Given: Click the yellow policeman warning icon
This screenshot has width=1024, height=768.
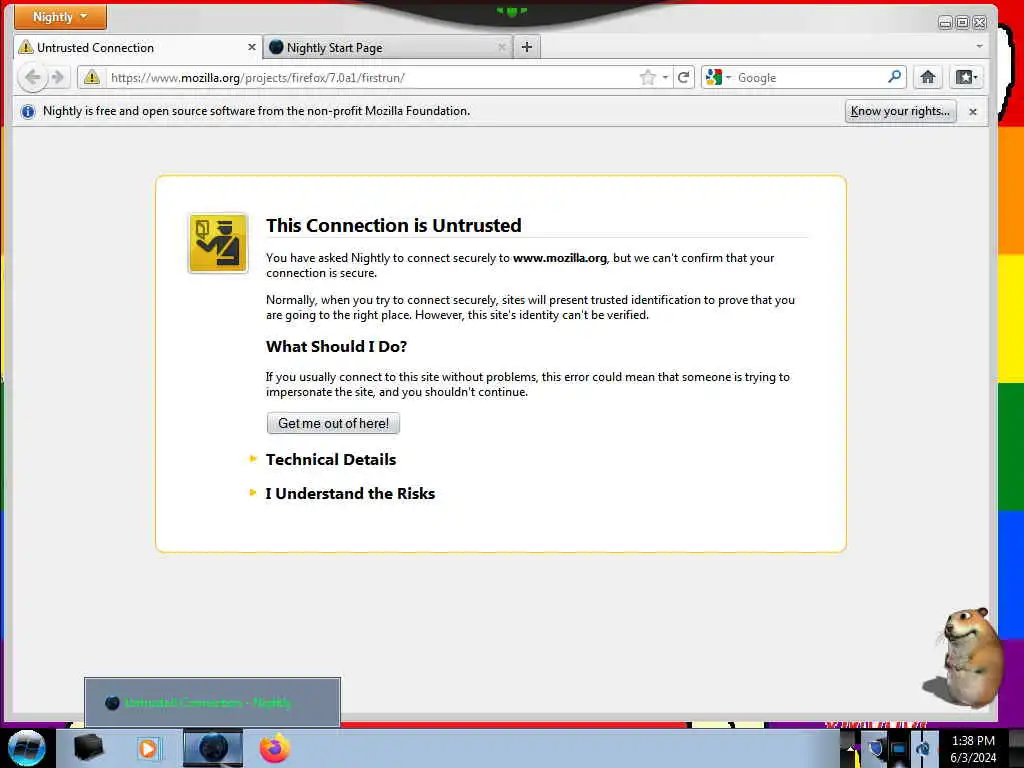Looking at the screenshot, I should point(218,243).
